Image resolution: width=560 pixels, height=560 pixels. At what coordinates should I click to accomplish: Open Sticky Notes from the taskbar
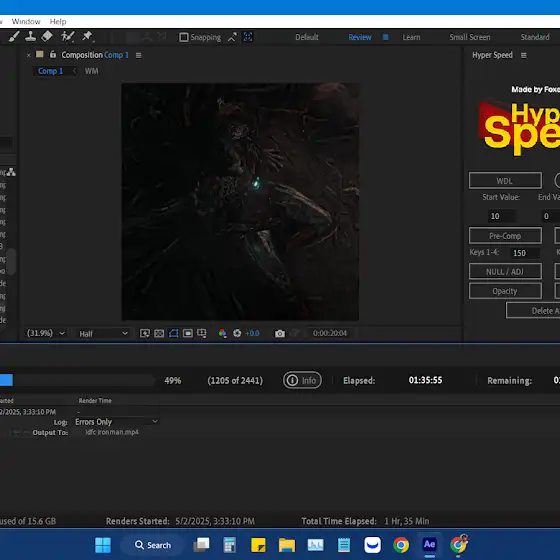pyautogui.click(x=258, y=545)
